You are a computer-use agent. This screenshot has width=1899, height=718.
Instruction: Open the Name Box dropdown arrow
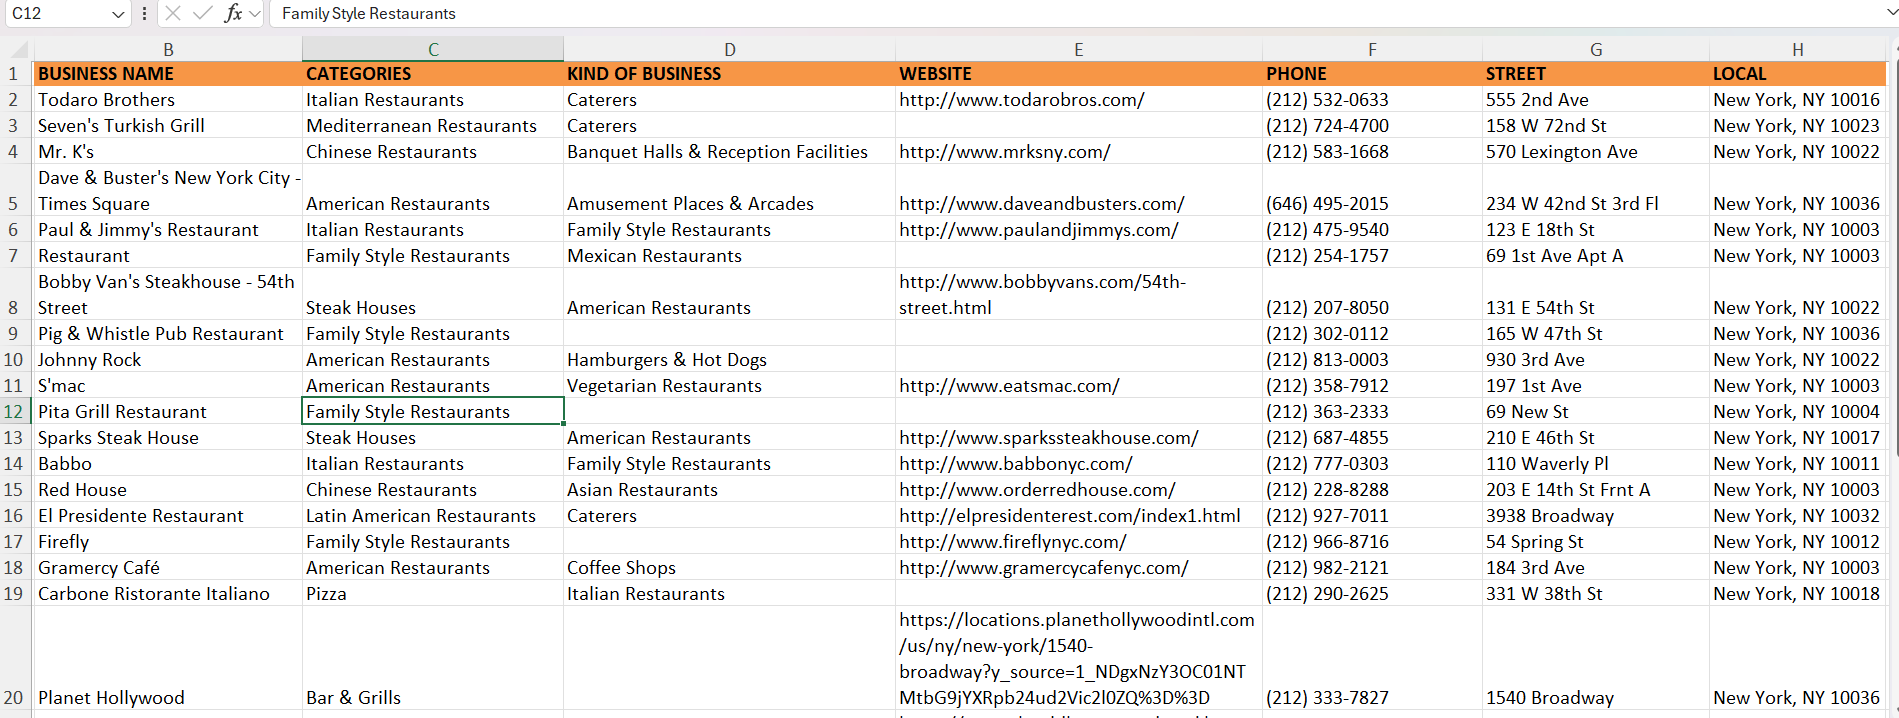coord(118,14)
